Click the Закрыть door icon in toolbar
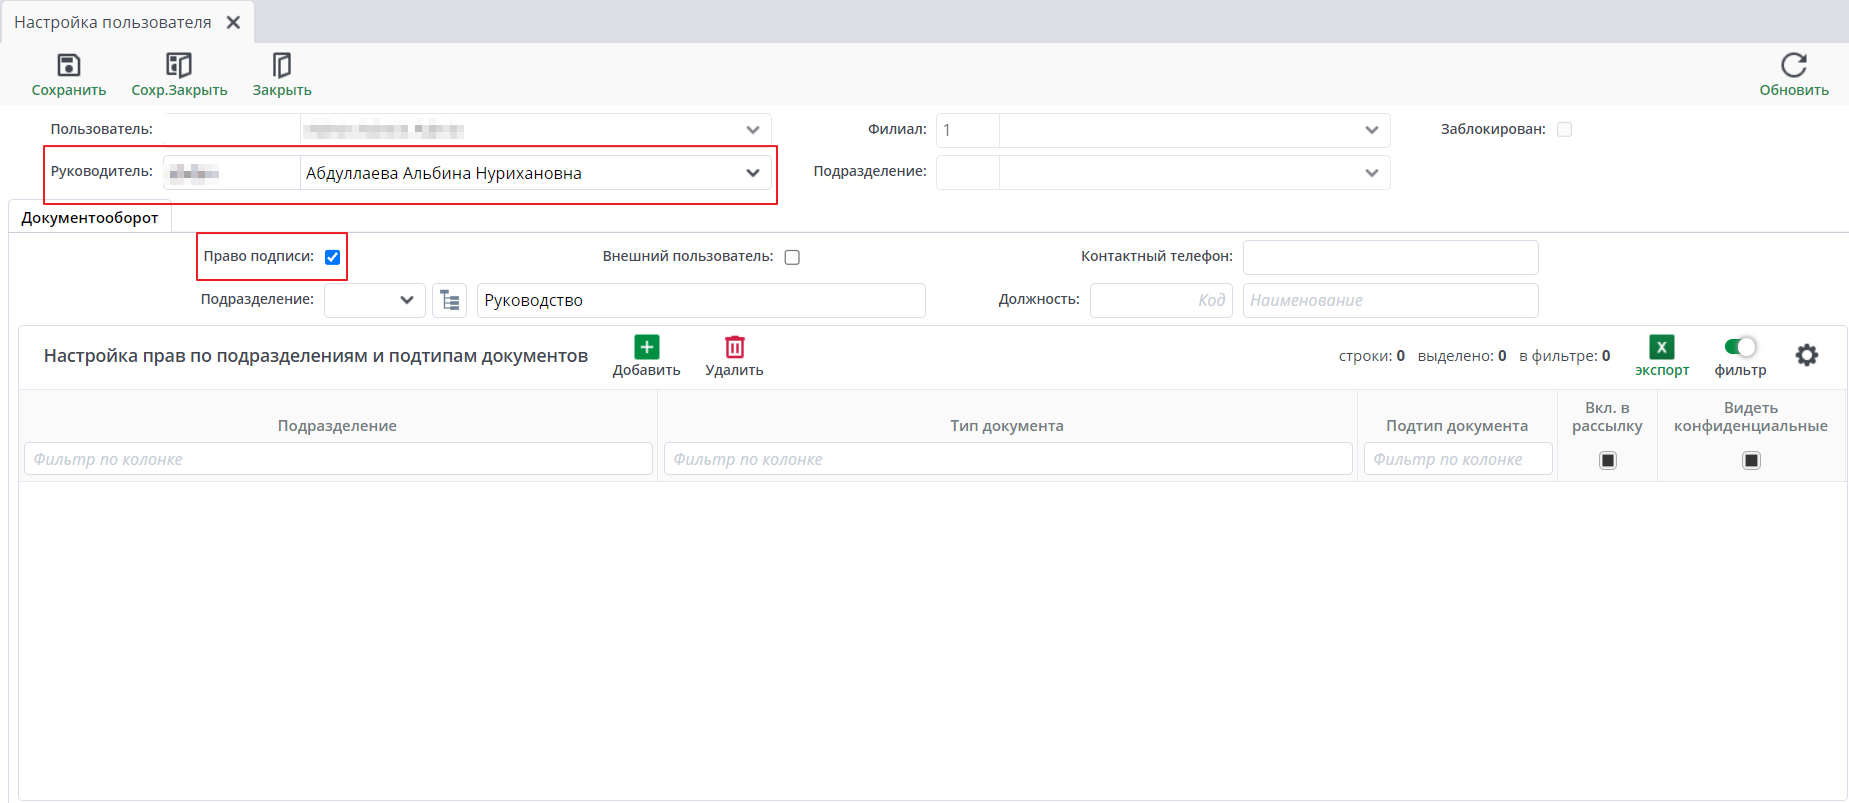This screenshot has height=803, width=1849. point(281,66)
